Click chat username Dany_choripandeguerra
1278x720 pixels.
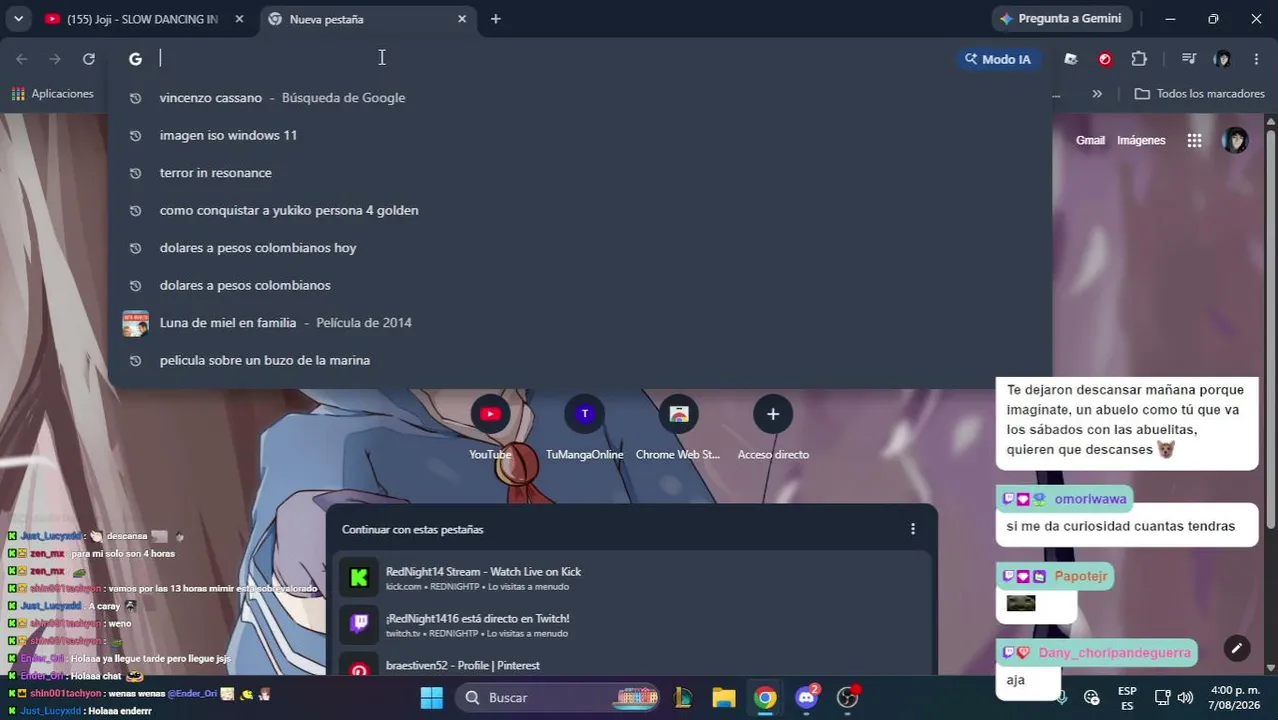1114,653
